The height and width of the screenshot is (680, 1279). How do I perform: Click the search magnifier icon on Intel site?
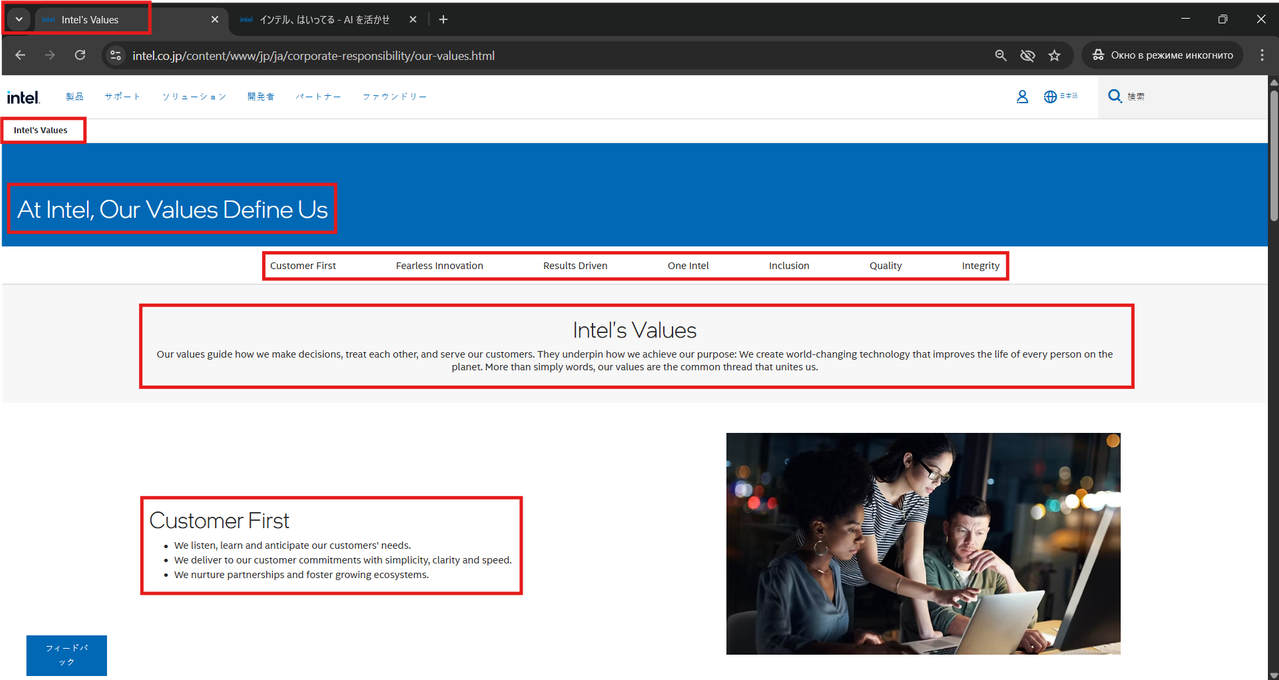click(1115, 97)
